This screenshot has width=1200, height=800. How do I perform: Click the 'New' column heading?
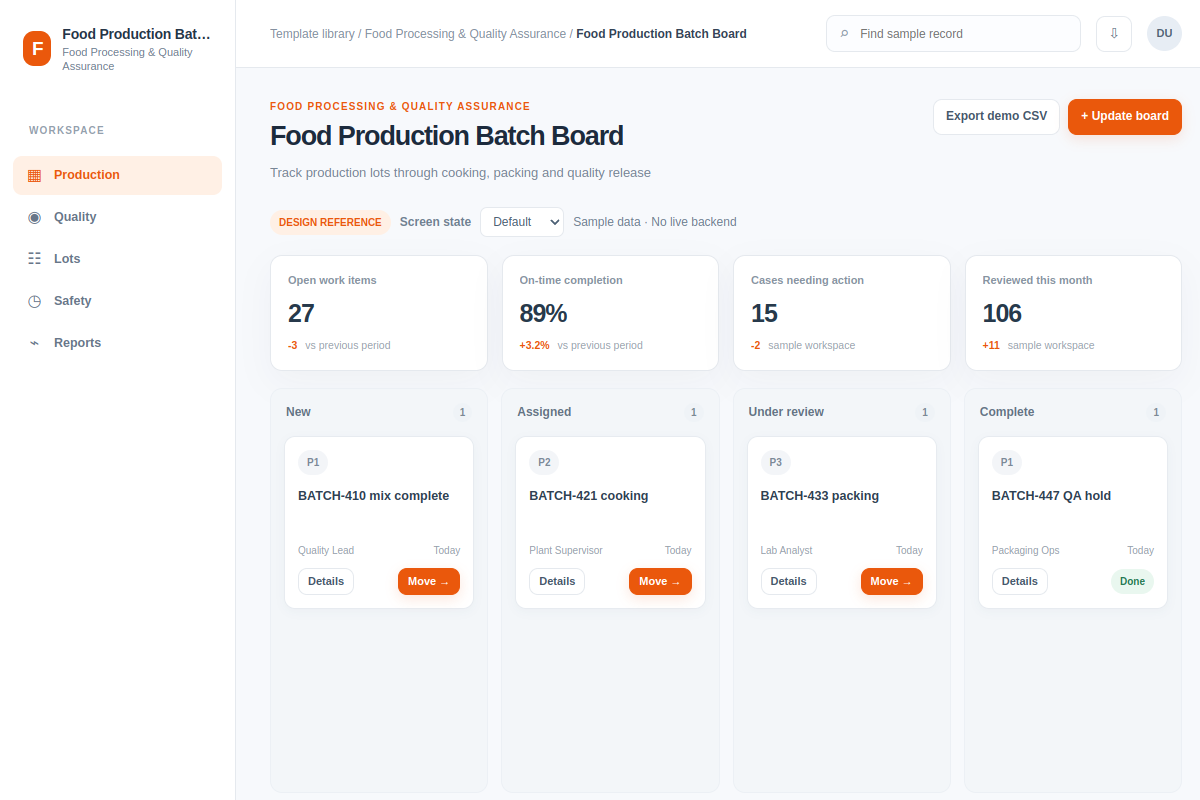[298, 412]
